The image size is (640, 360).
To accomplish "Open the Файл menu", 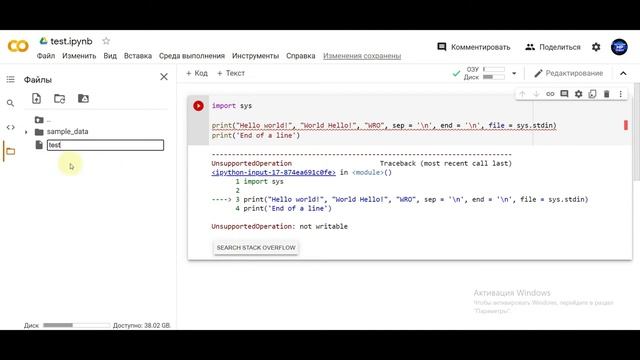I will [46, 56].
